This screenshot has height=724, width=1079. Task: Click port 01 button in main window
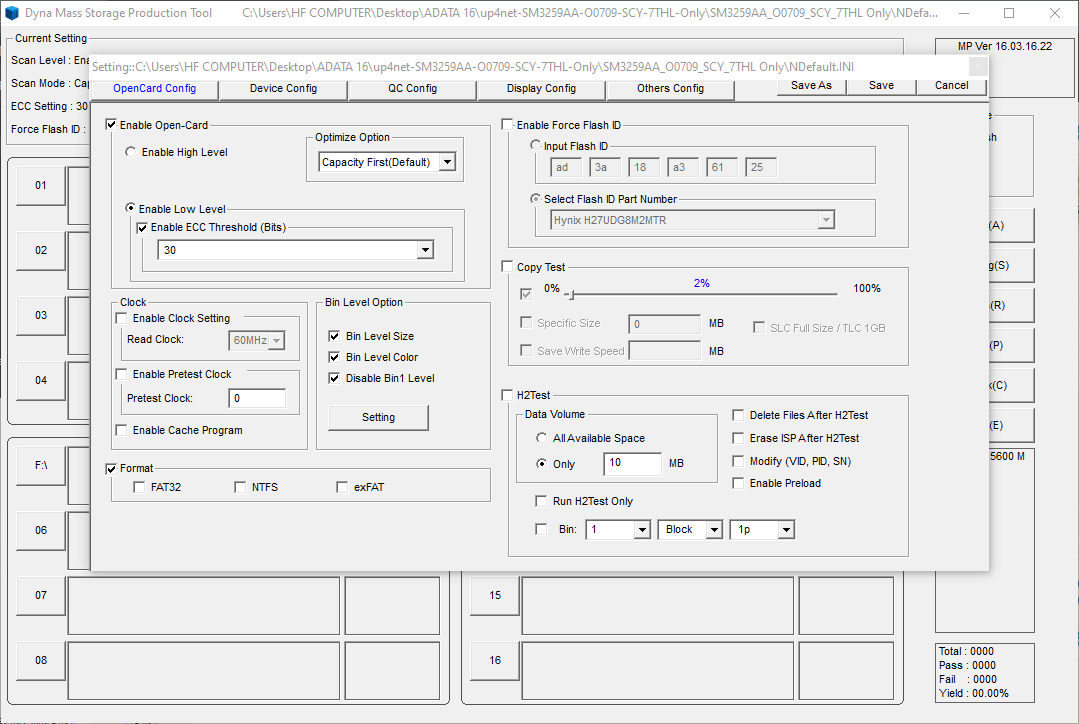[x=41, y=185]
